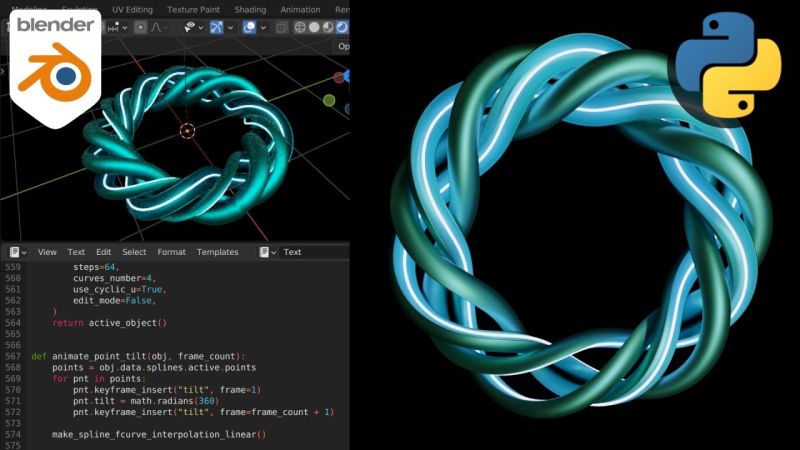Click the text datablock browse icon

tap(264, 252)
